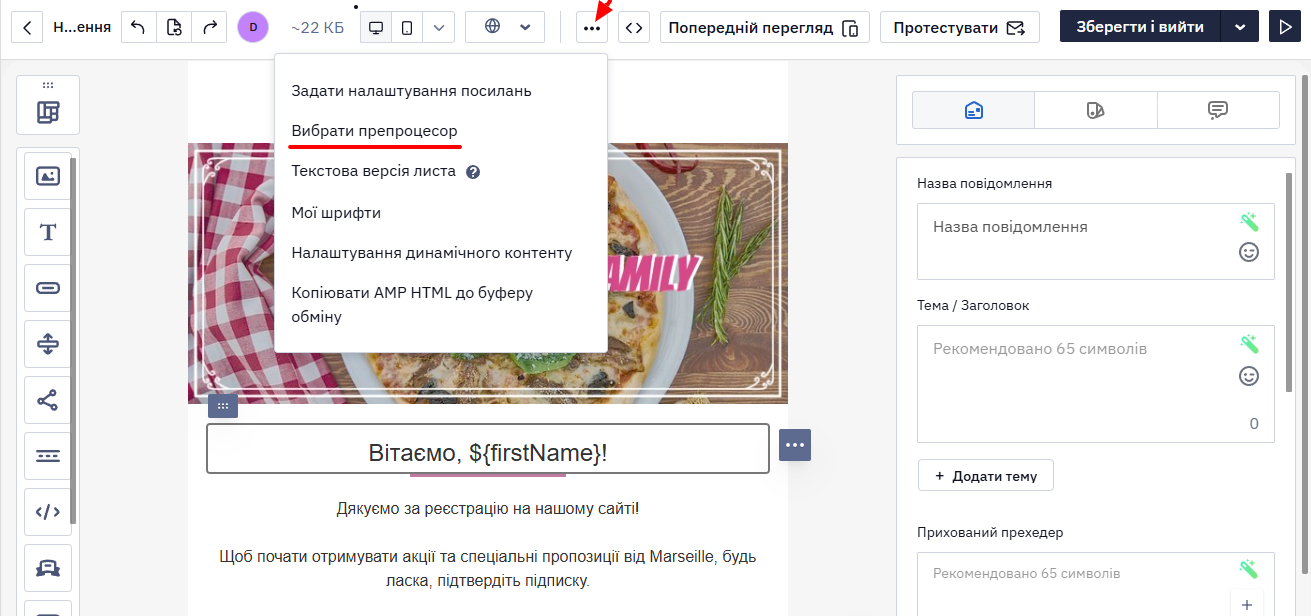1311x616 pixels.
Task: Open the HTML code editor
Action: pos(634,27)
